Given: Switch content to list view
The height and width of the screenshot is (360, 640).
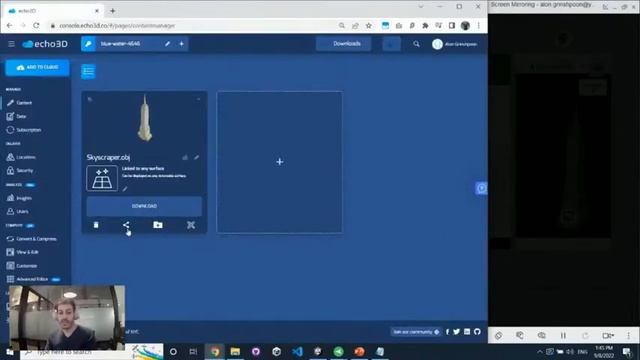Looking at the screenshot, I should [88, 71].
